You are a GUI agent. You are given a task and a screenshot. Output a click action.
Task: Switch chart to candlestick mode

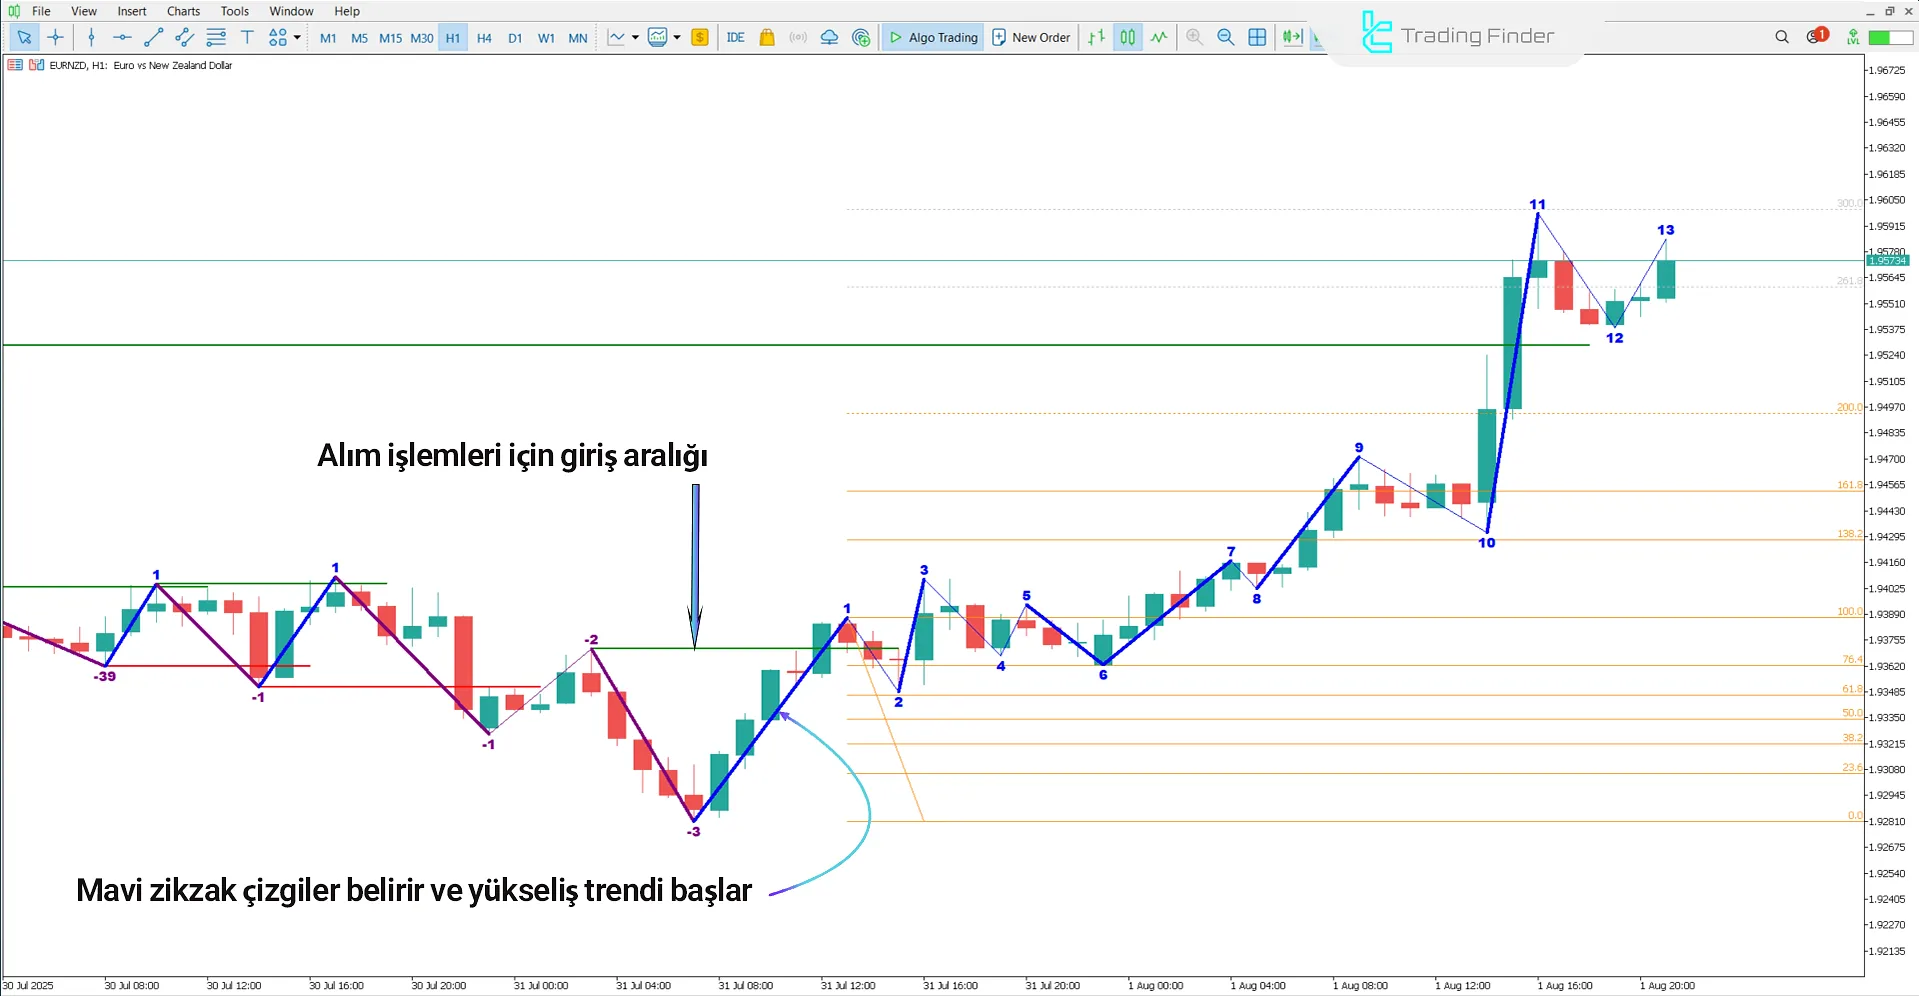1127,37
